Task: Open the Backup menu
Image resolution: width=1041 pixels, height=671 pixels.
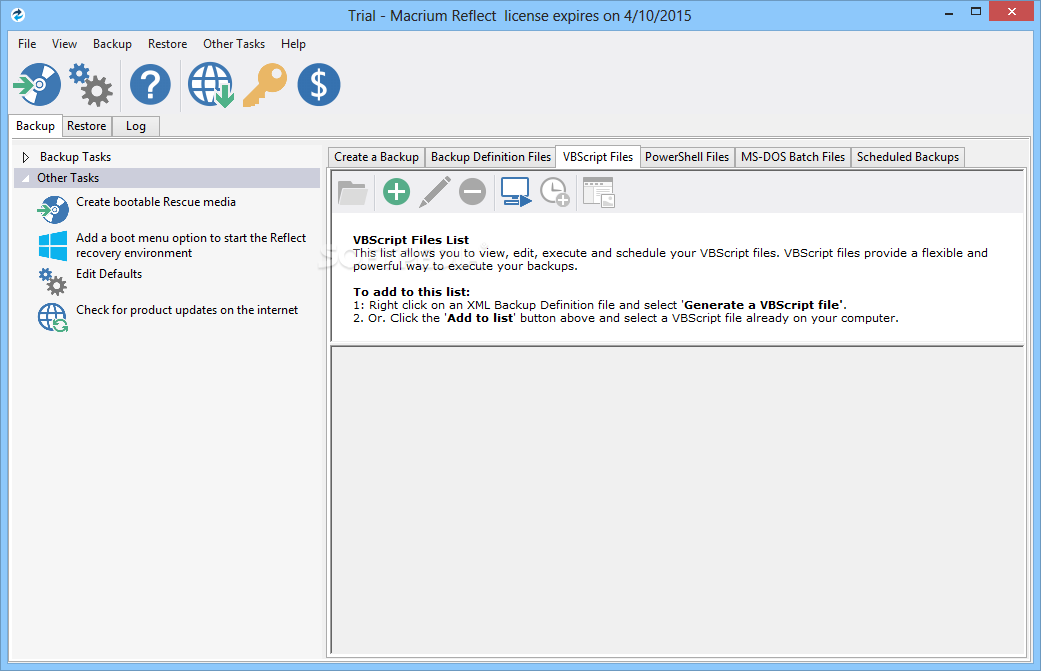Action: [112, 44]
